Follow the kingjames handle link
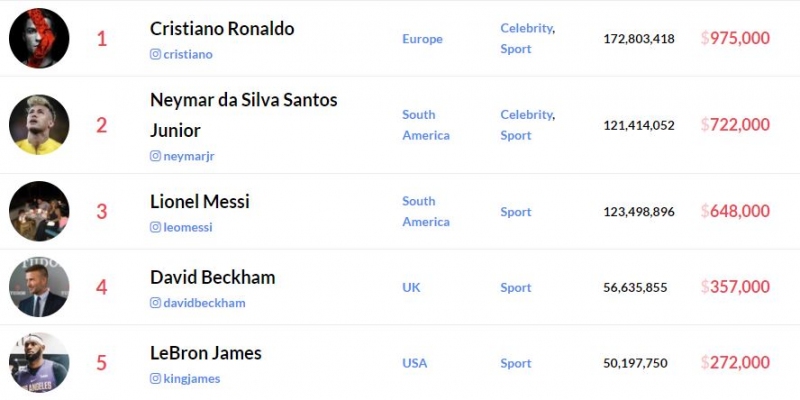The image size is (800, 400). coord(192,379)
